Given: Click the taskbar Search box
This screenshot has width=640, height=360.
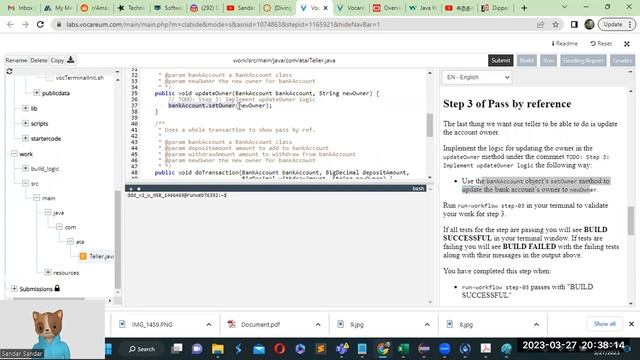Looking at the screenshot, I should click(142, 349).
